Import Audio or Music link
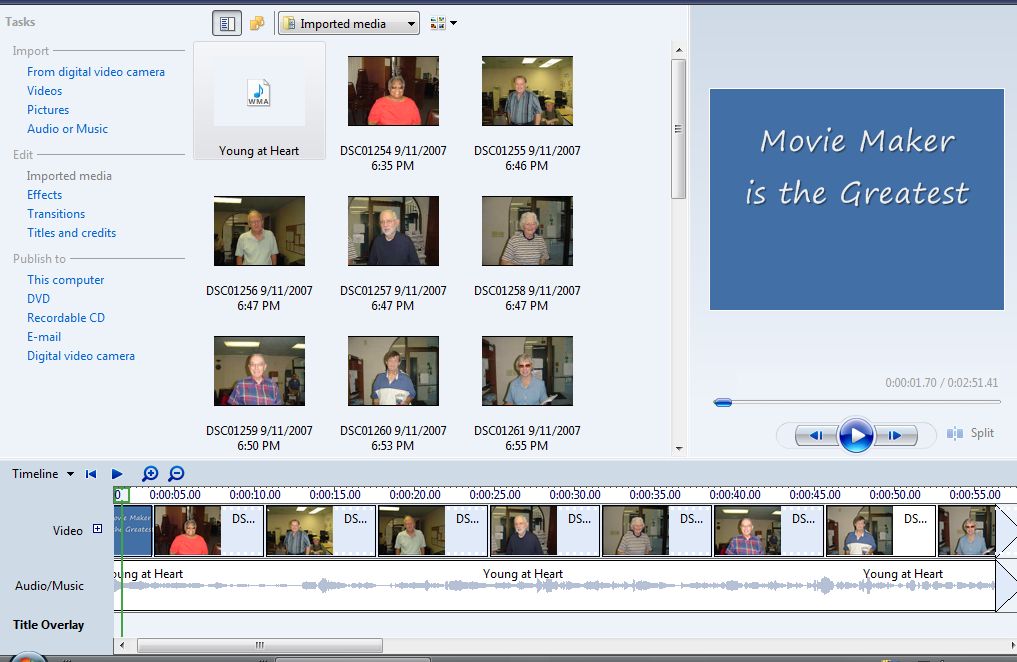The height and width of the screenshot is (662, 1017). 67,128
